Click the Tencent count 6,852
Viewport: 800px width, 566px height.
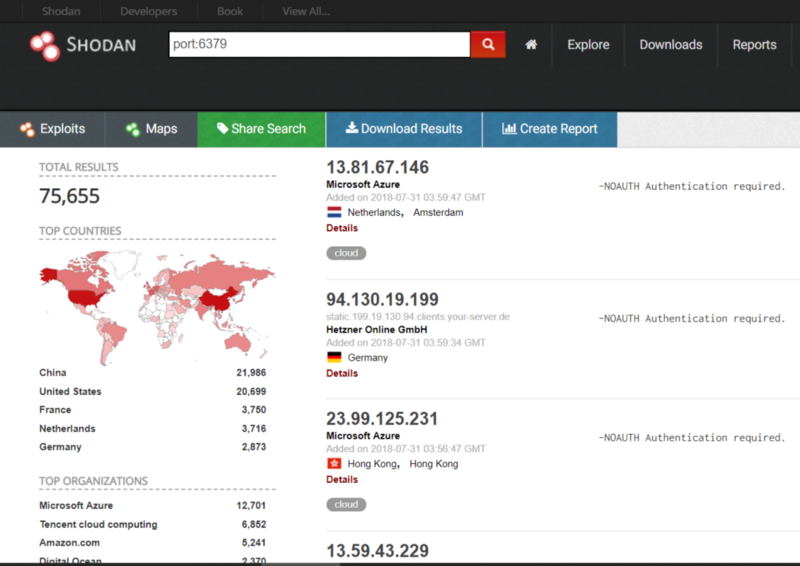click(254, 525)
